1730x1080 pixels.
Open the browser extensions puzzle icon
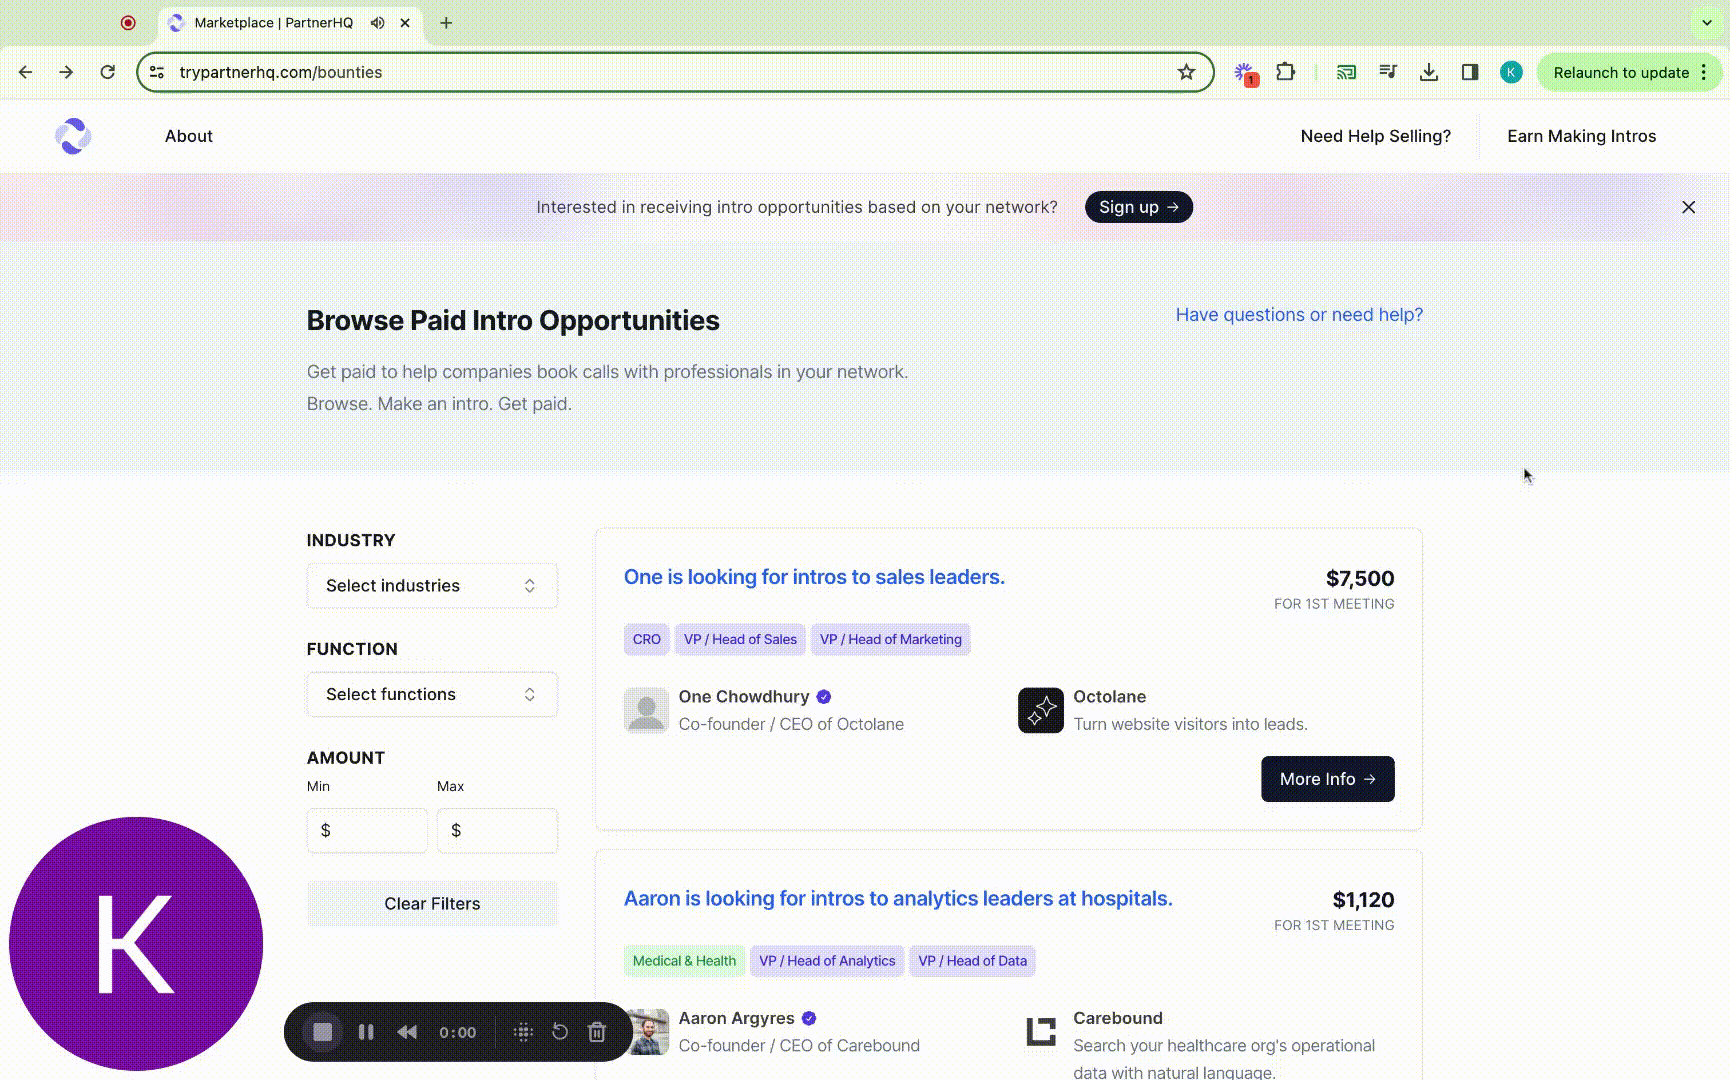coord(1286,72)
